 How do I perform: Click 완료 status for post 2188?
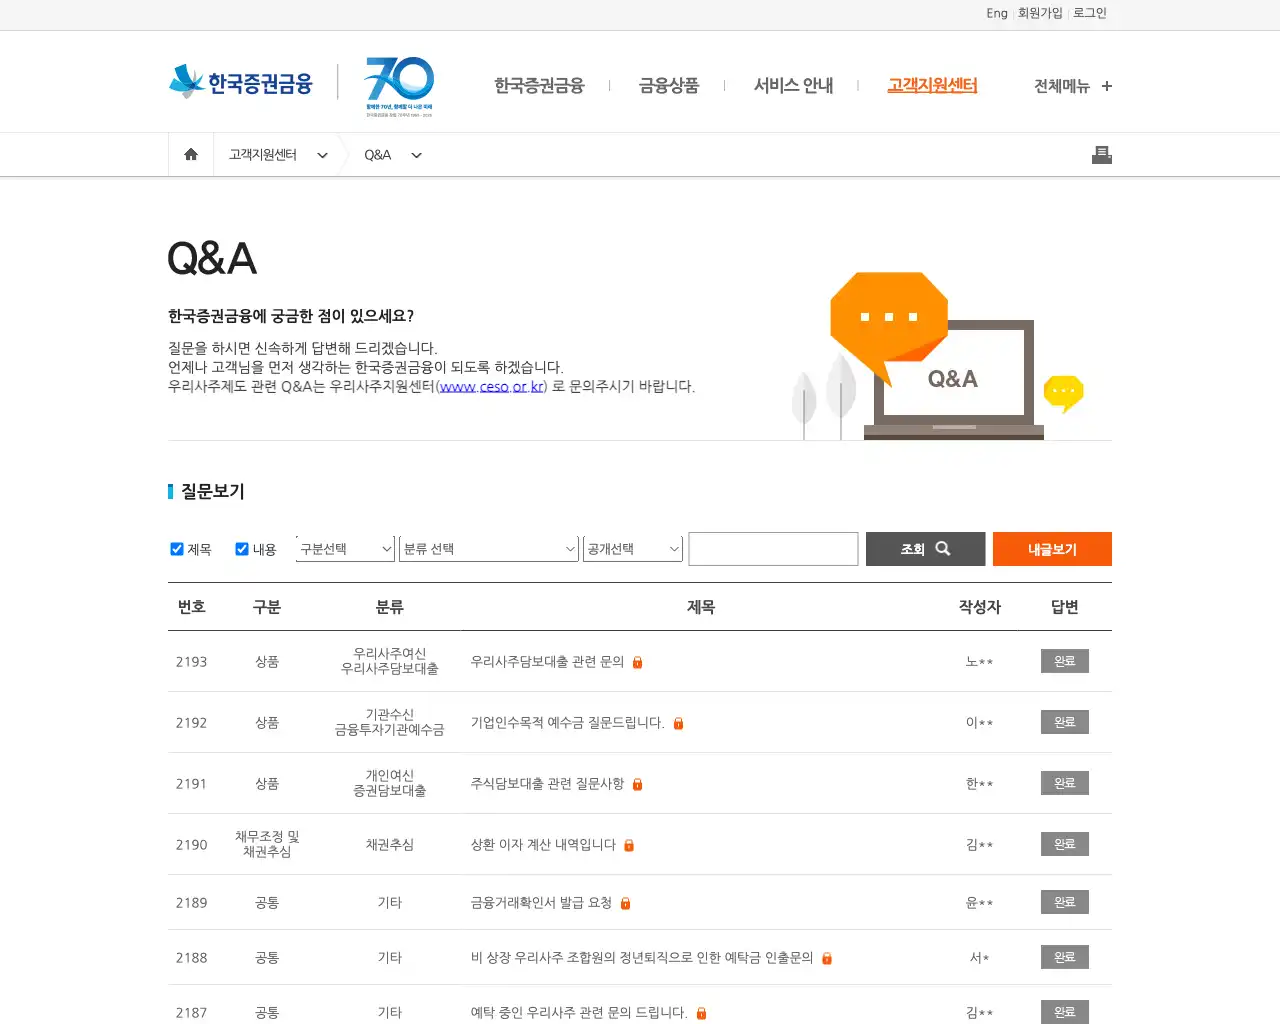point(1065,957)
